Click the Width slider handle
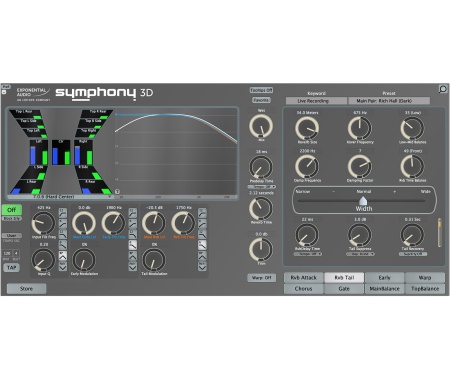The width and height of the screenshot is (450, 380). (363, 201)
